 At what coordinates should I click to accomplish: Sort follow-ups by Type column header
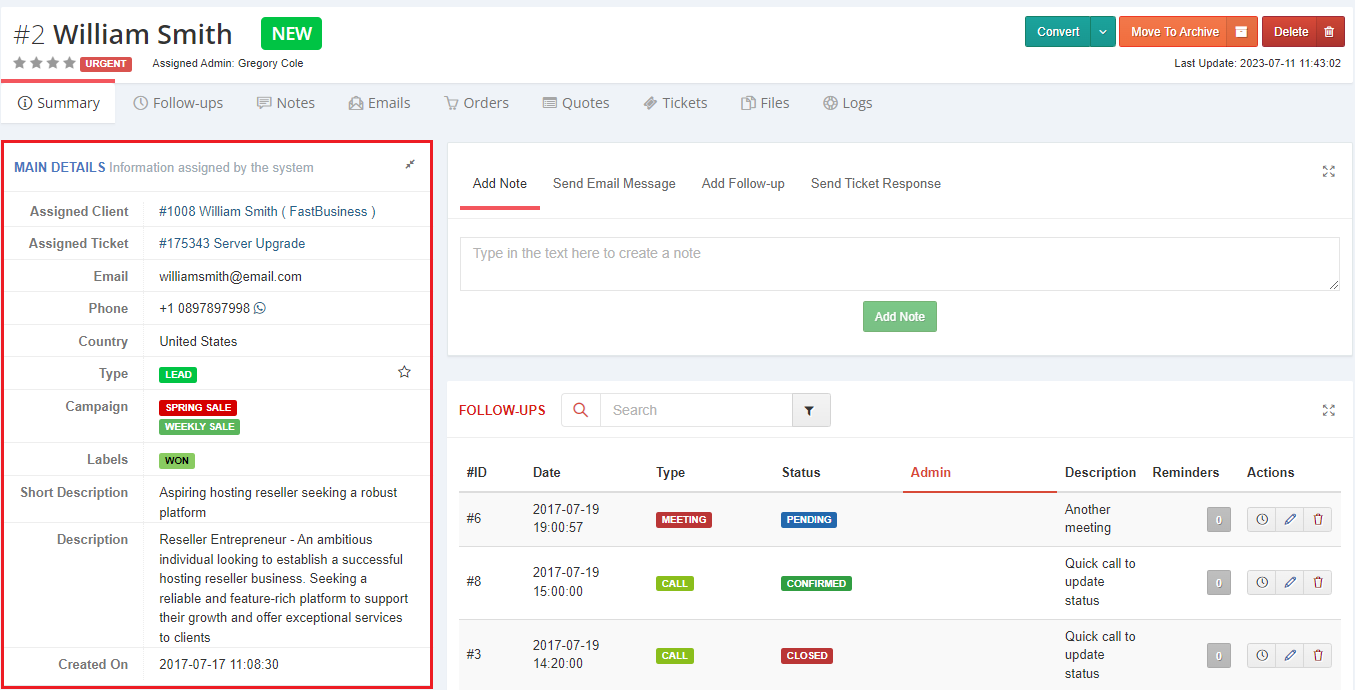coord(670,472)
